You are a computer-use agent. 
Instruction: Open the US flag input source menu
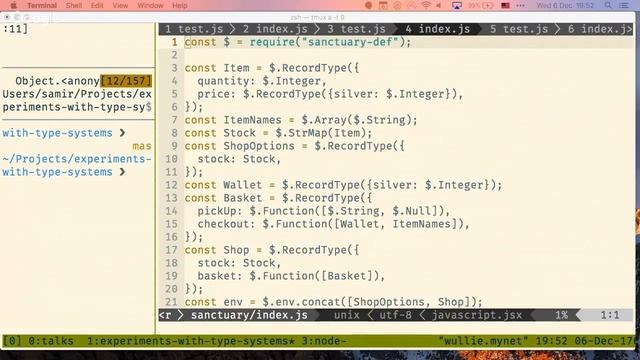(505, 6)
